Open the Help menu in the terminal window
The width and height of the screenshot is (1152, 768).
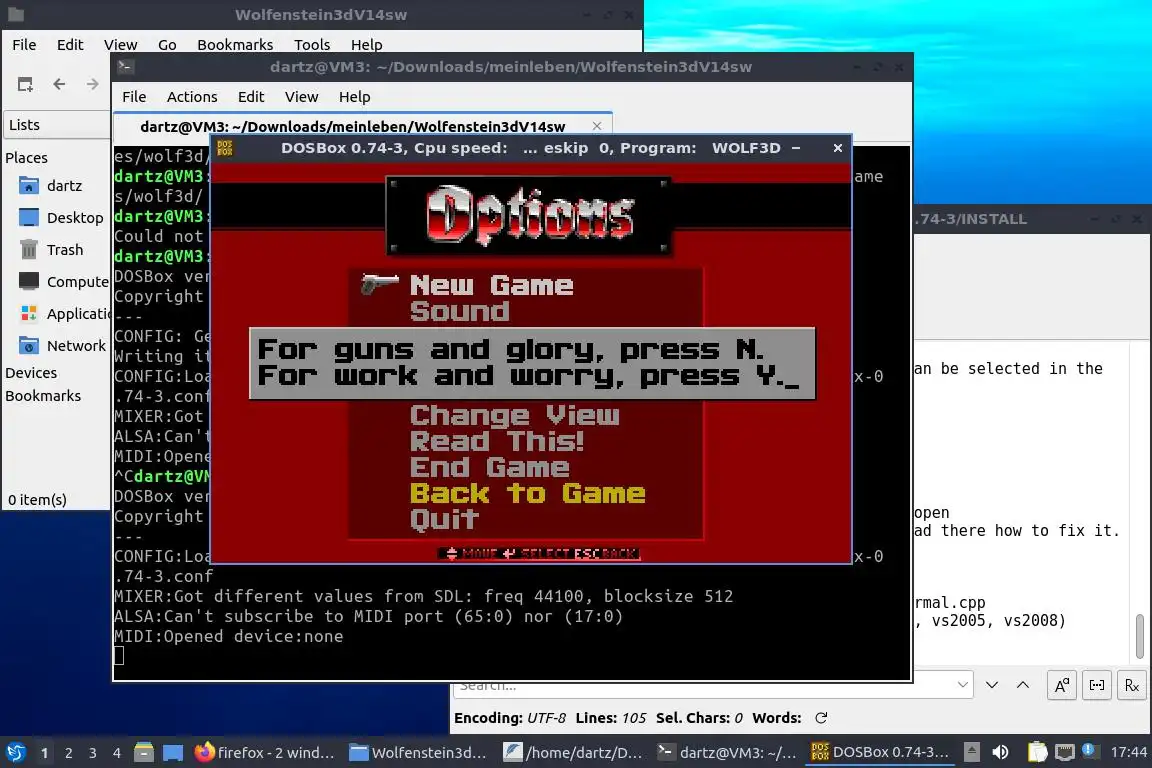[x=354, y=97]
